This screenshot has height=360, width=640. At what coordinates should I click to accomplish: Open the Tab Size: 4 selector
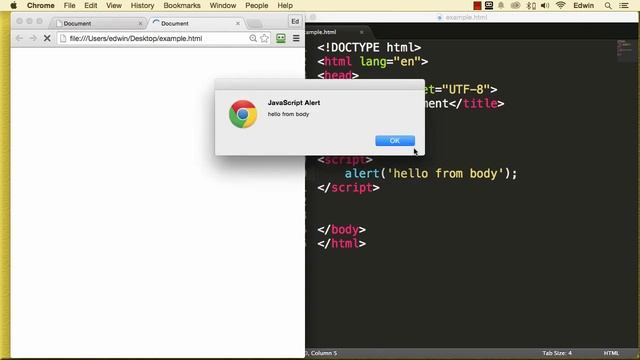coord(557,353)
